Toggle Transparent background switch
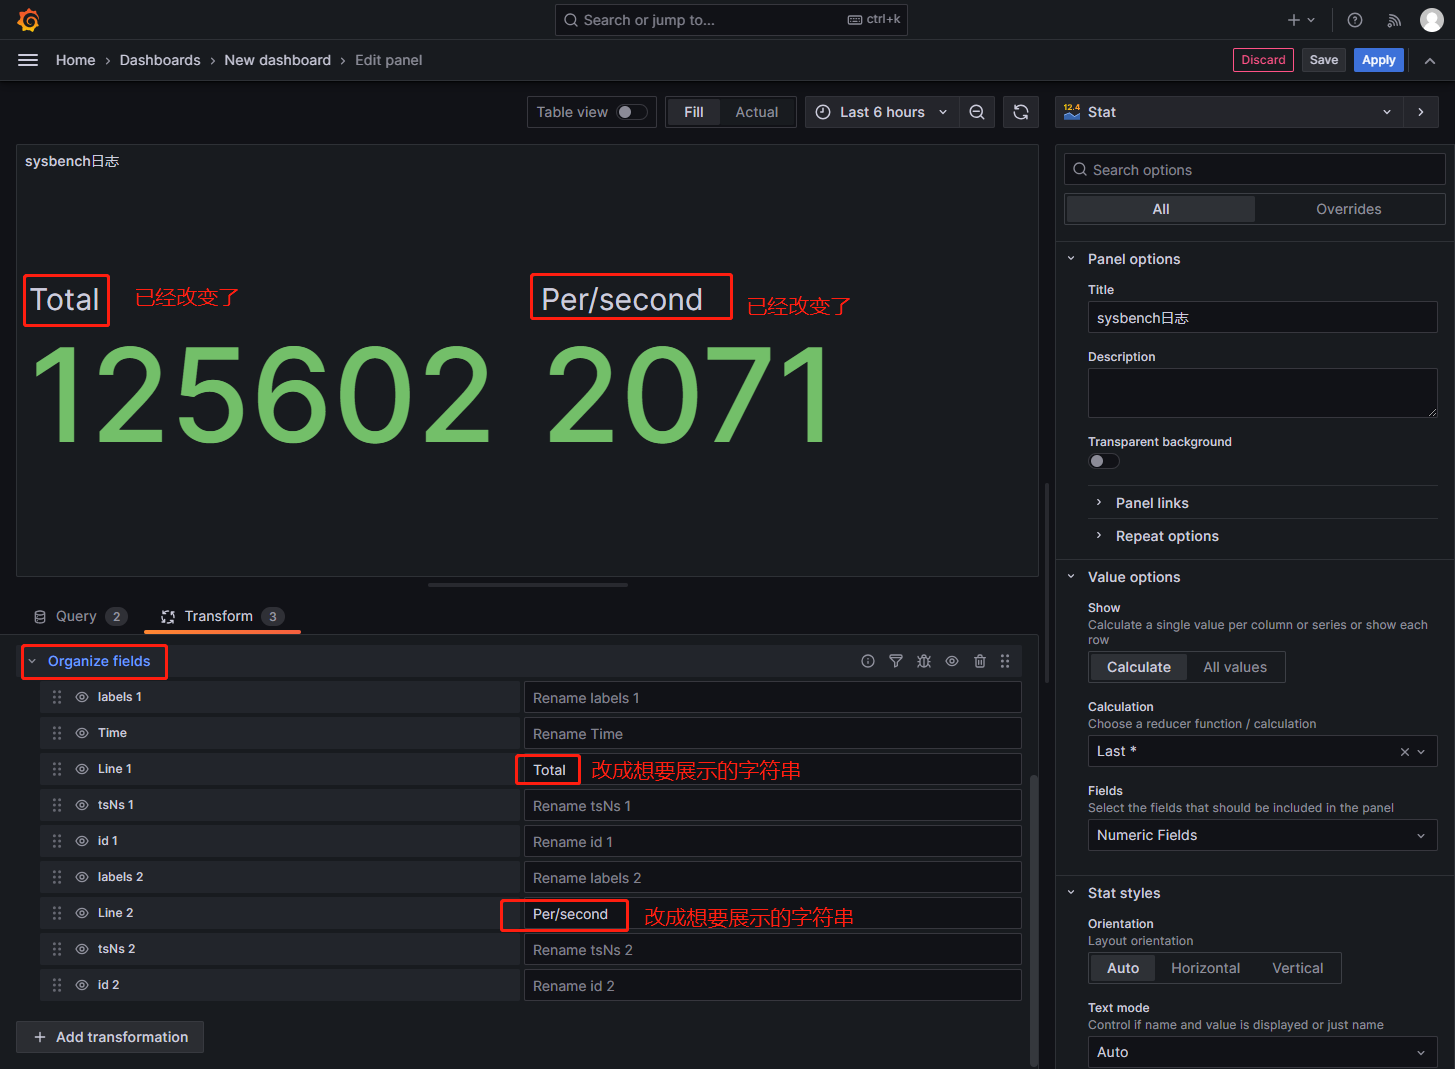This screenshot has width=1455, height=1069. click(1104, 461)
